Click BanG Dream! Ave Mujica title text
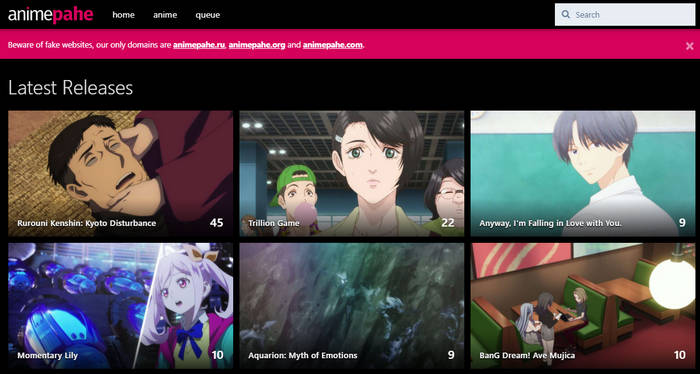Screen dimensions: 700x374 pos(527,356)
